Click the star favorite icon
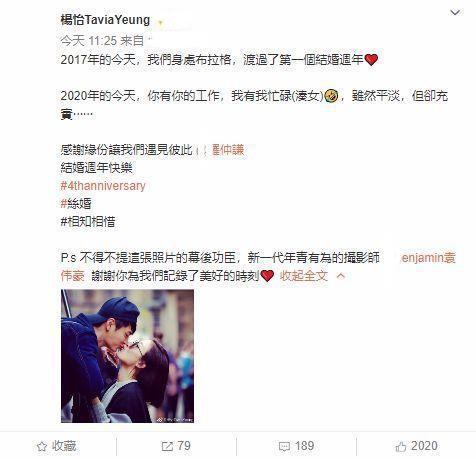The image size is (476, 459). click(x=42, y=446)
